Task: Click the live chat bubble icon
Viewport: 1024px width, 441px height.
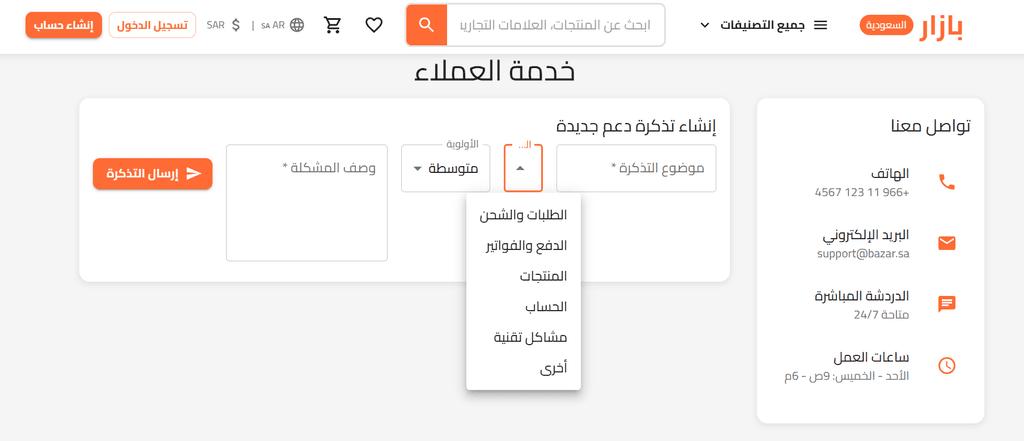Action: pos(946,304)
